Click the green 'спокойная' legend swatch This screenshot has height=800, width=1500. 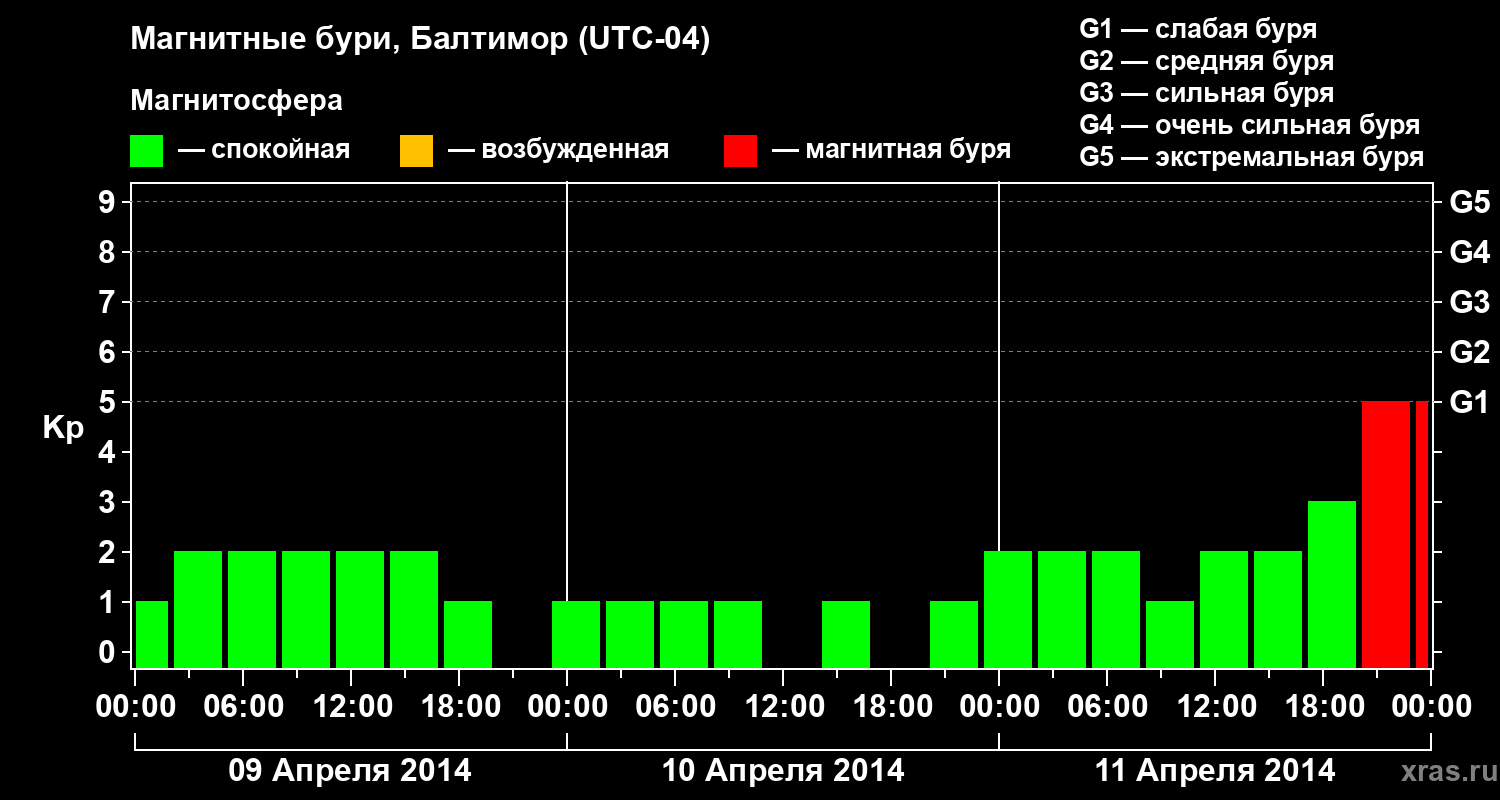click(147, 151)
